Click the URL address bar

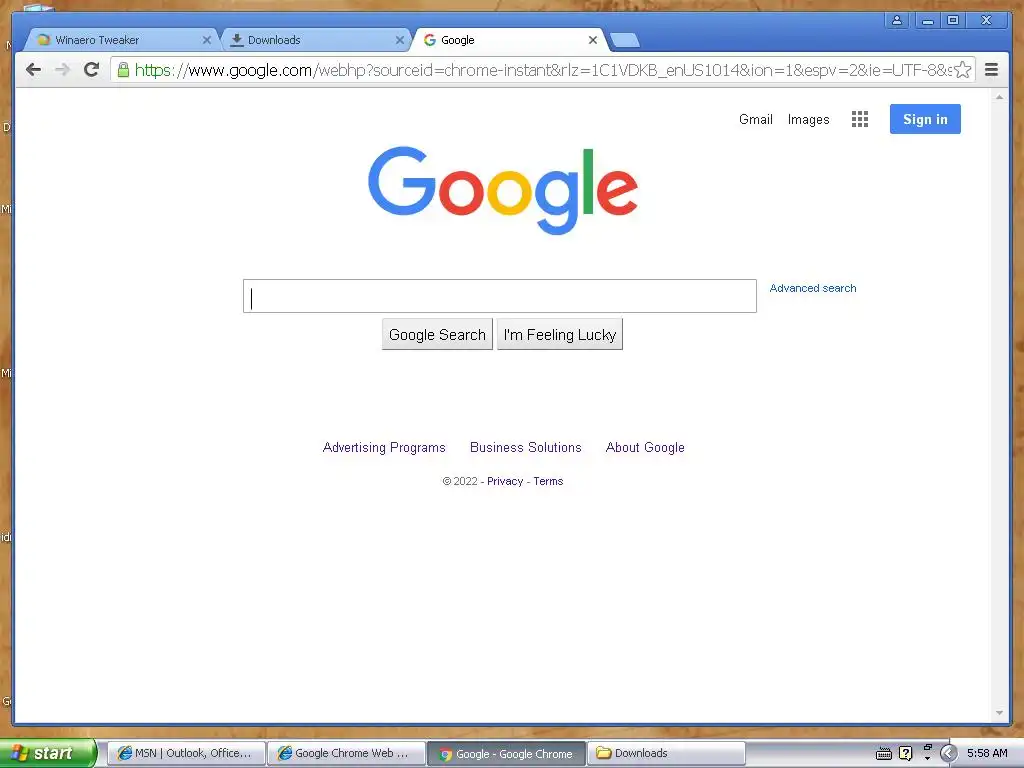tap(543, 70)
